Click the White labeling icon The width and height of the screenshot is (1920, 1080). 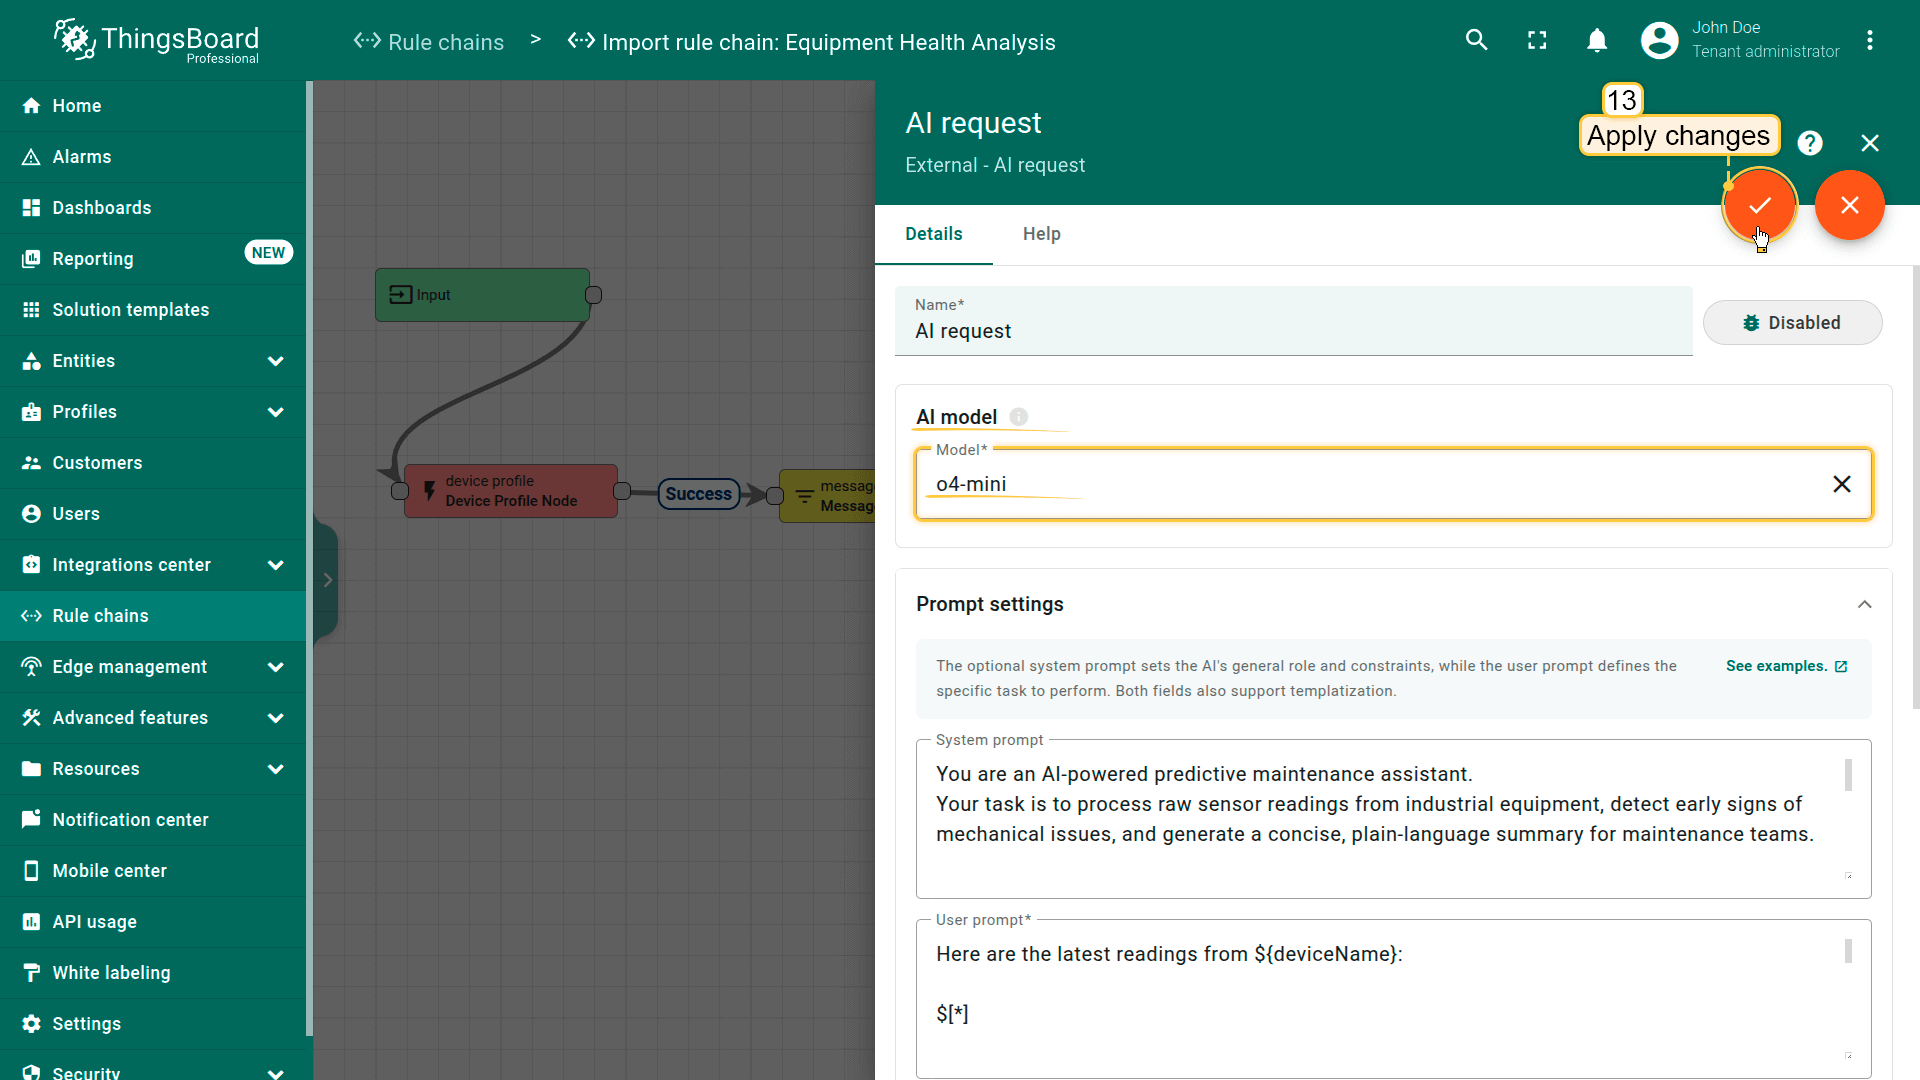[31, 973]
